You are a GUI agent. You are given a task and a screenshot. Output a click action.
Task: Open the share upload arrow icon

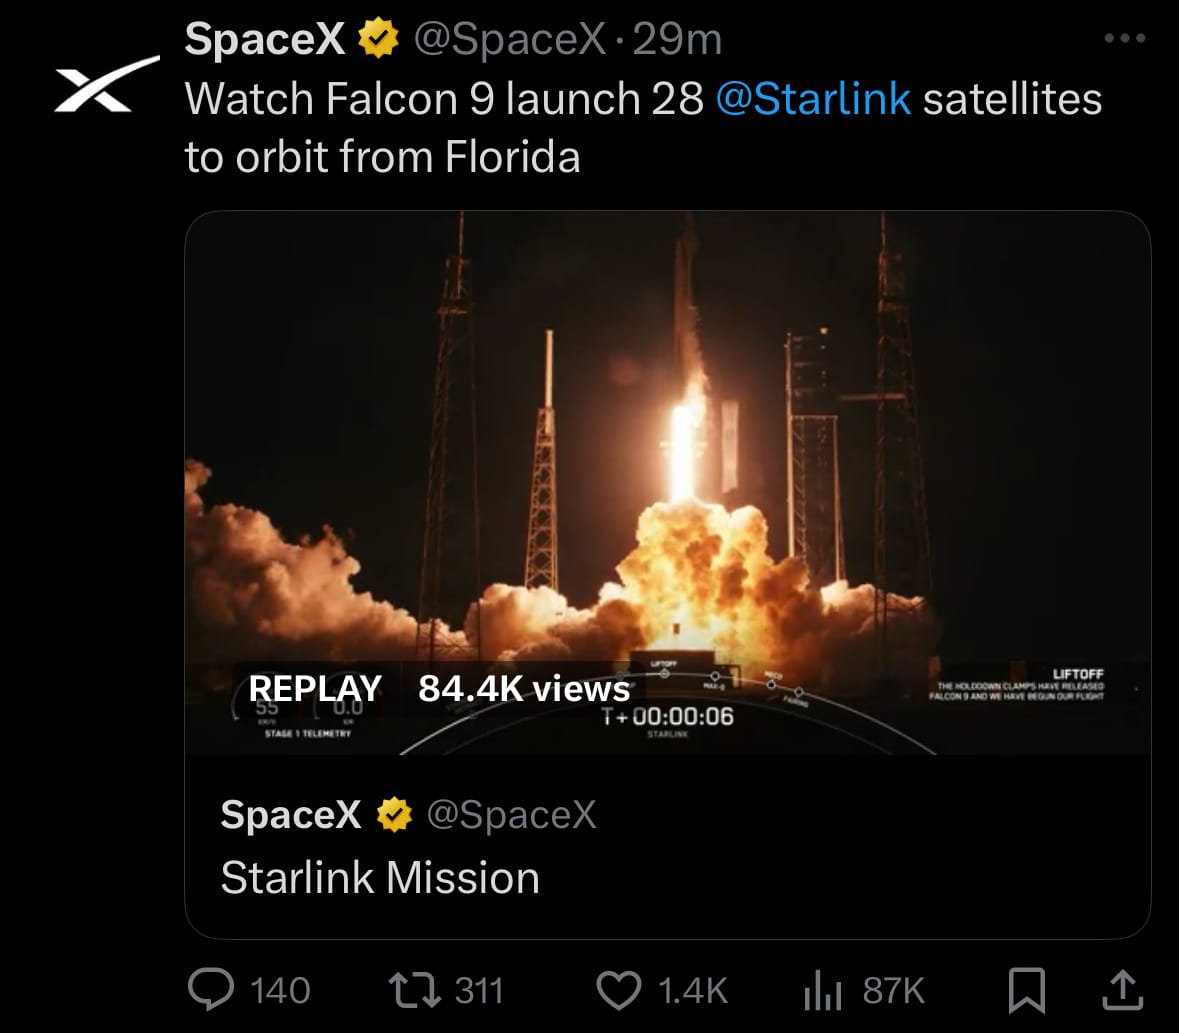pyautogui.click(x=1123, y=989)
